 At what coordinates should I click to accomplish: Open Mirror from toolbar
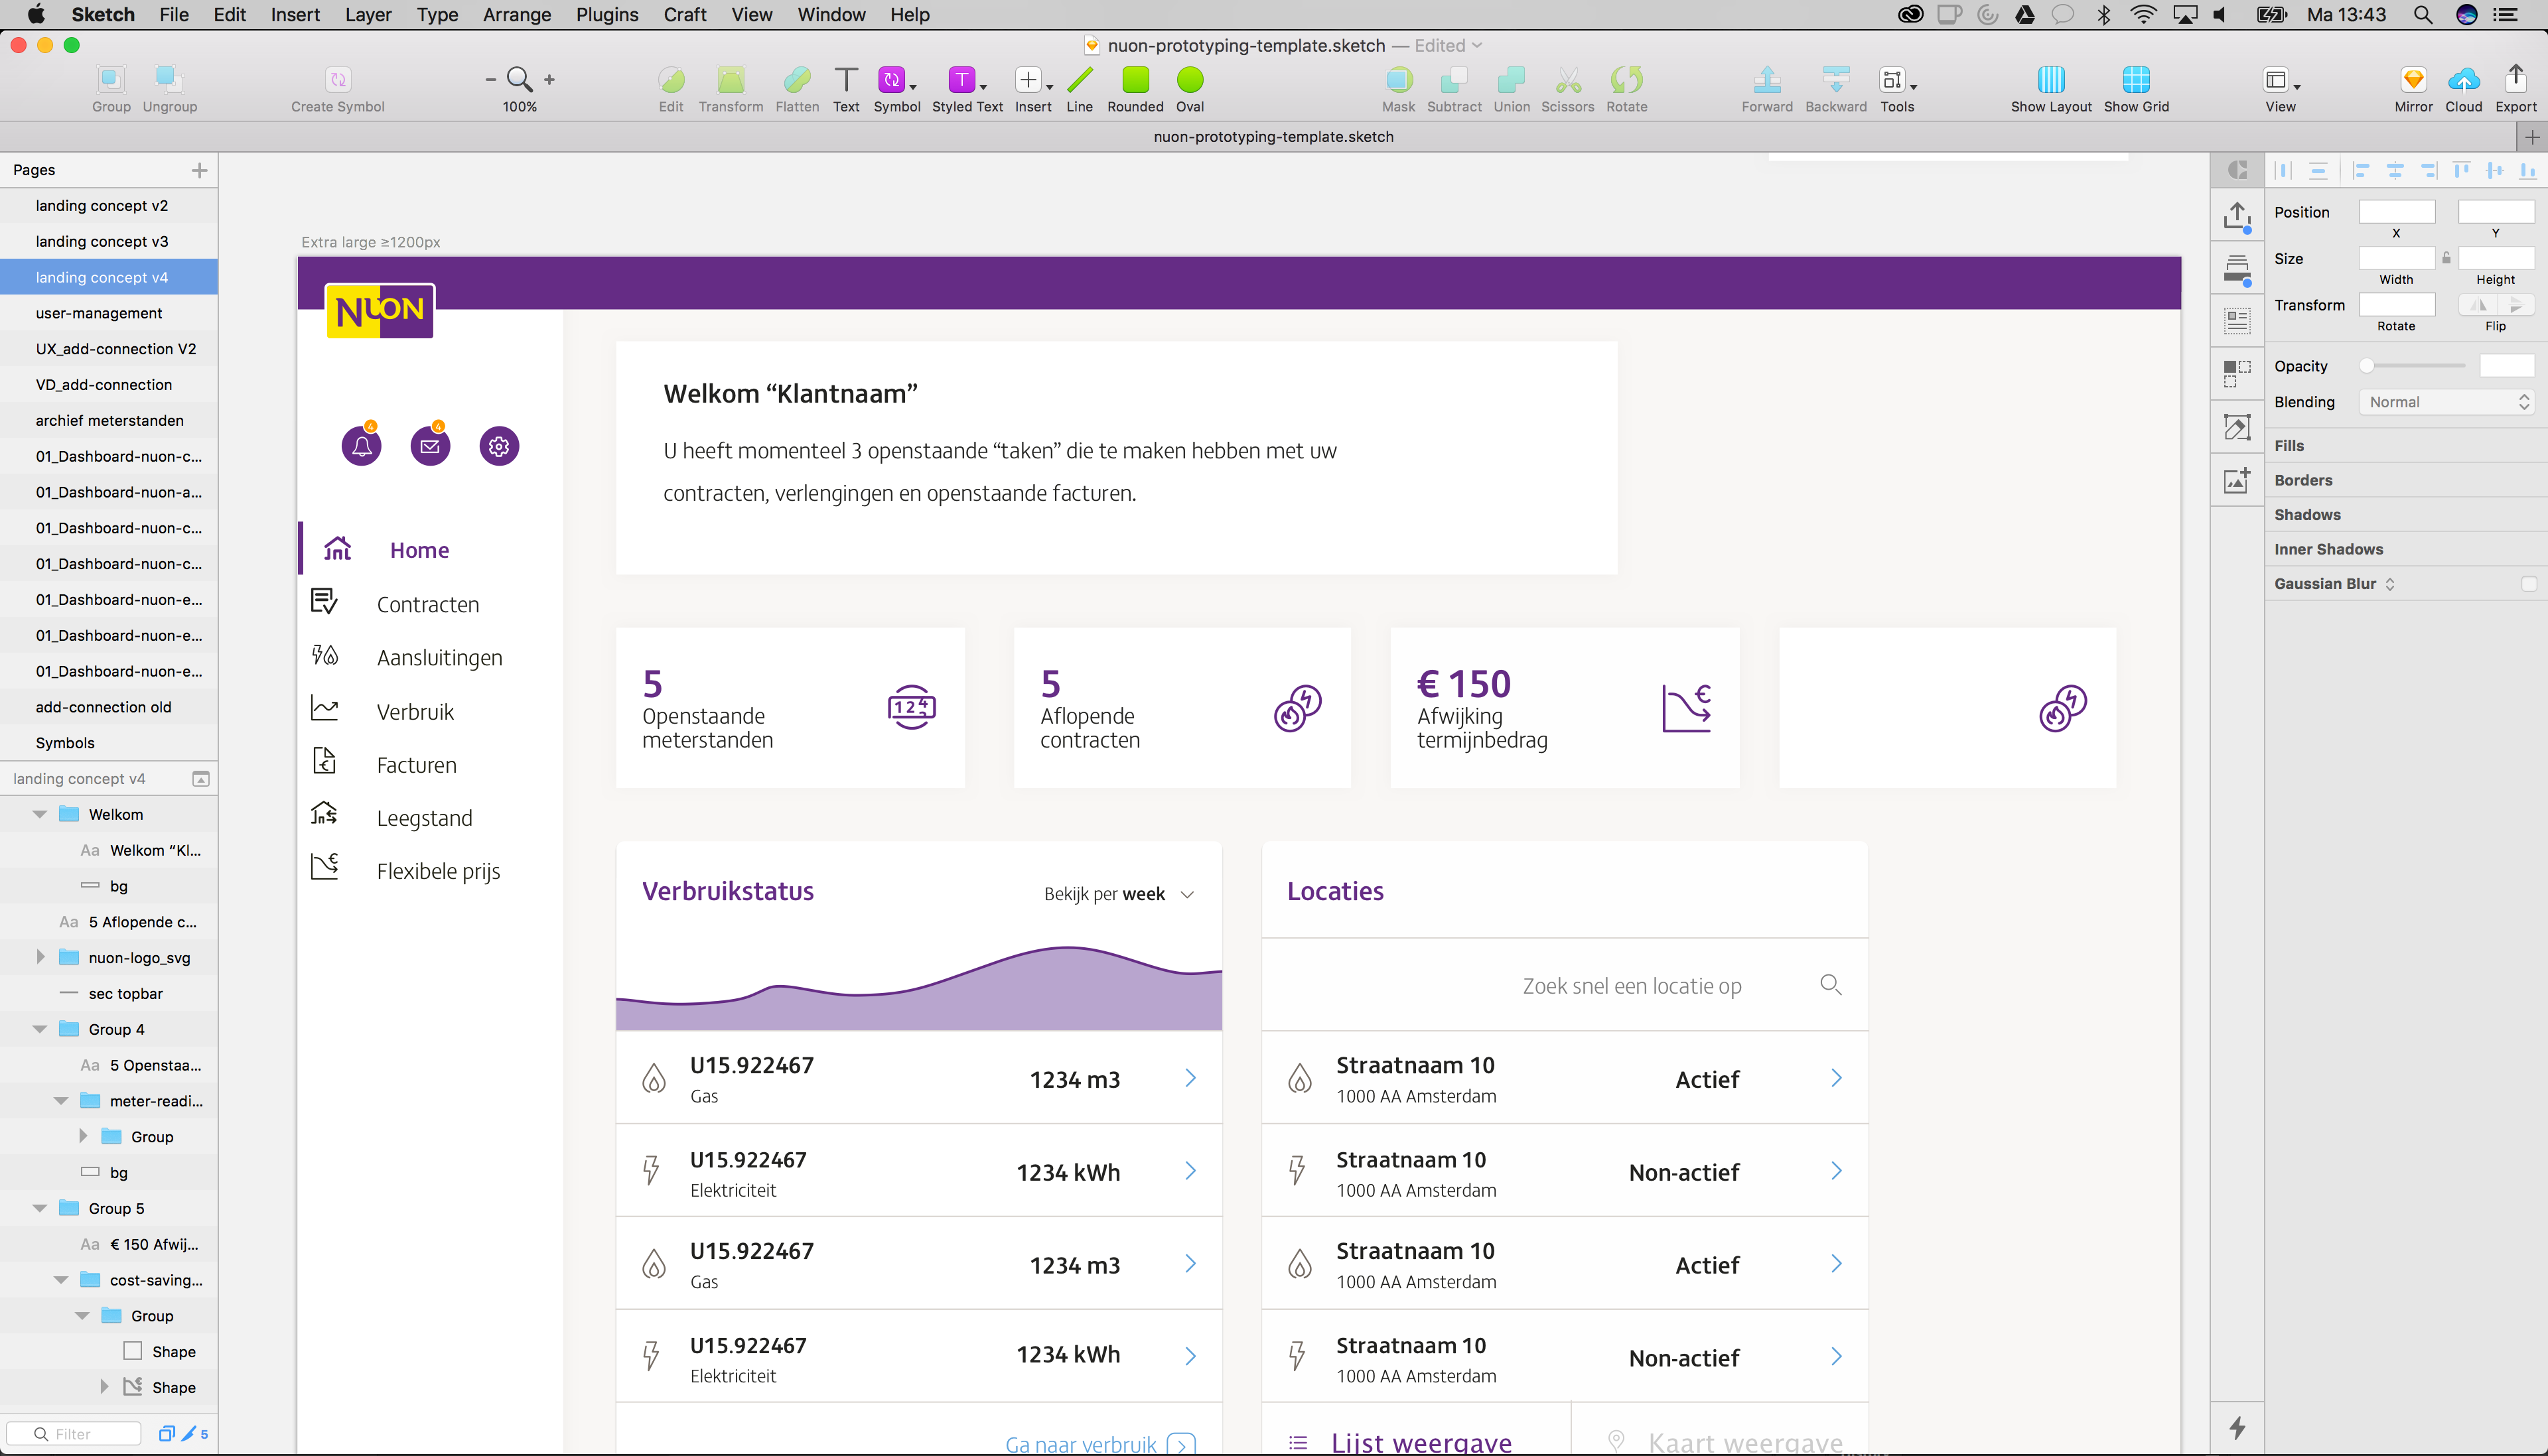click(x=2413, y=80)
